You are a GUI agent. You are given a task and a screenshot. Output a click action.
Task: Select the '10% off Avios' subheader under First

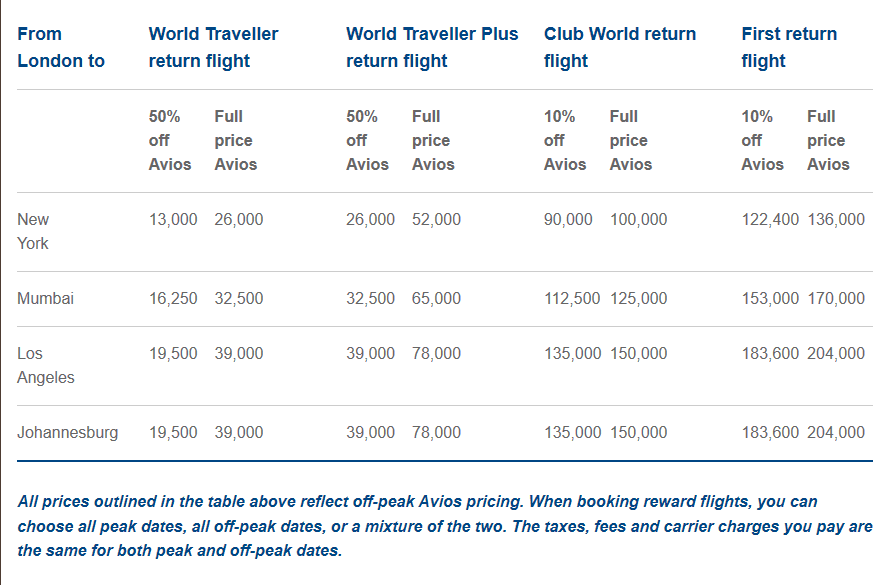pyautogui.click(x=762, y=141)
